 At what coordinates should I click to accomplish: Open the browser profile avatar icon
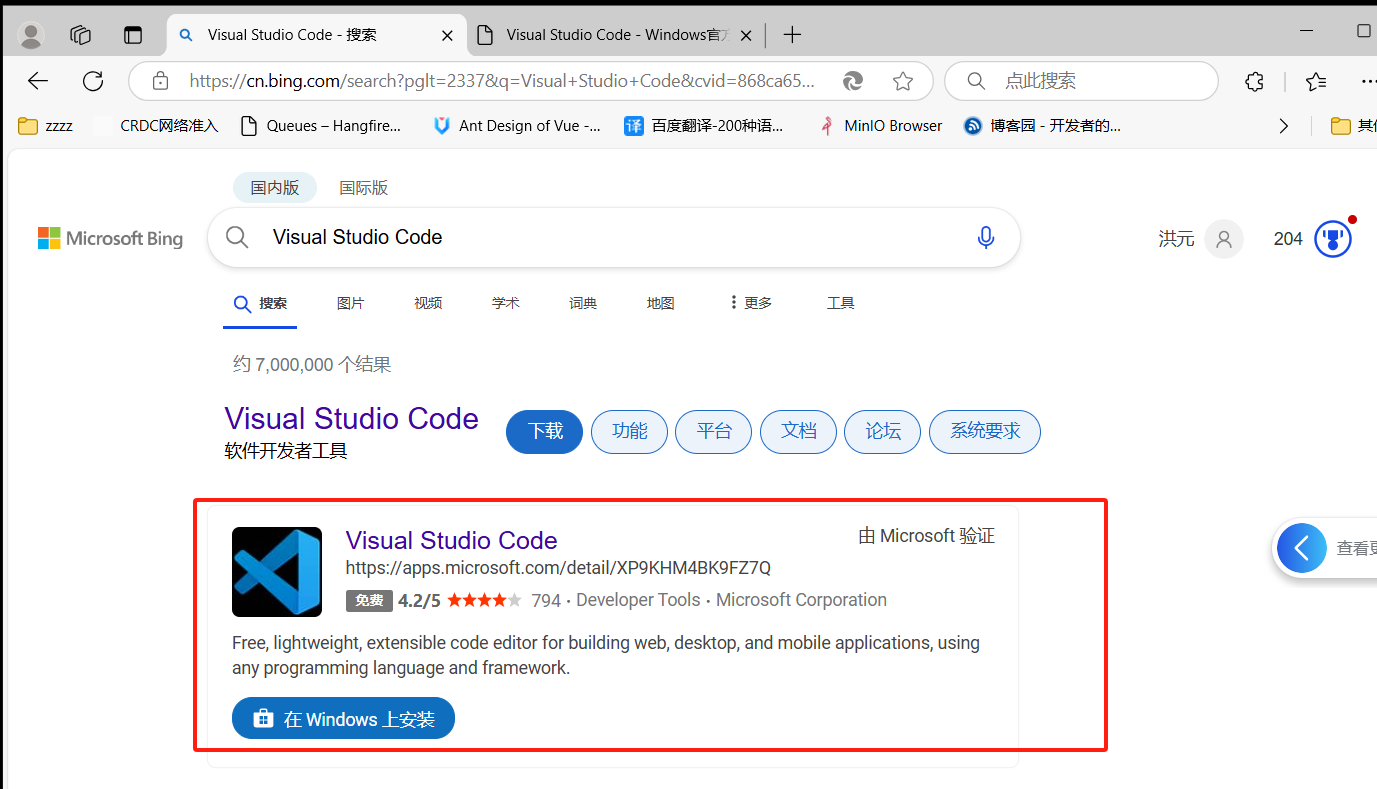pyautogui.click(x=32, y=35)
